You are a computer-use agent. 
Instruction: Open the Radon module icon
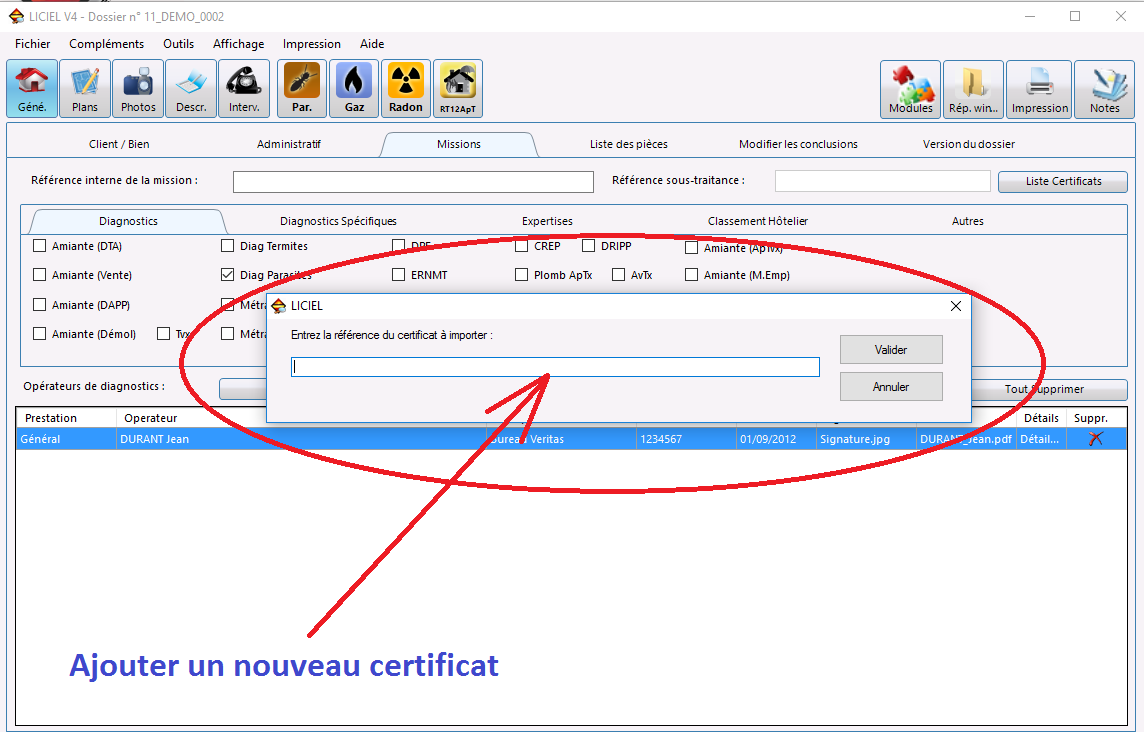[406, 88]
